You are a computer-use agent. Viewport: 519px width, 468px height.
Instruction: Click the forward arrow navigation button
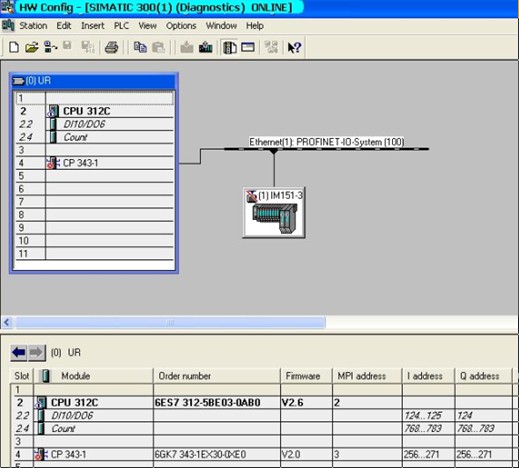point(37,352)
